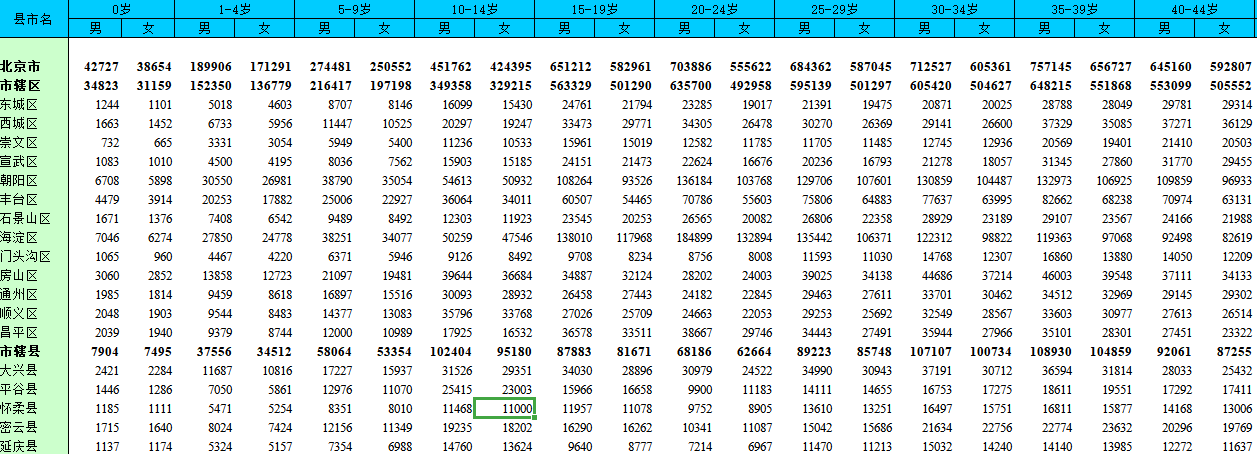Click the 门头沟区 row label
Viewport: 1257px width, 454px height.
point(22,257)
